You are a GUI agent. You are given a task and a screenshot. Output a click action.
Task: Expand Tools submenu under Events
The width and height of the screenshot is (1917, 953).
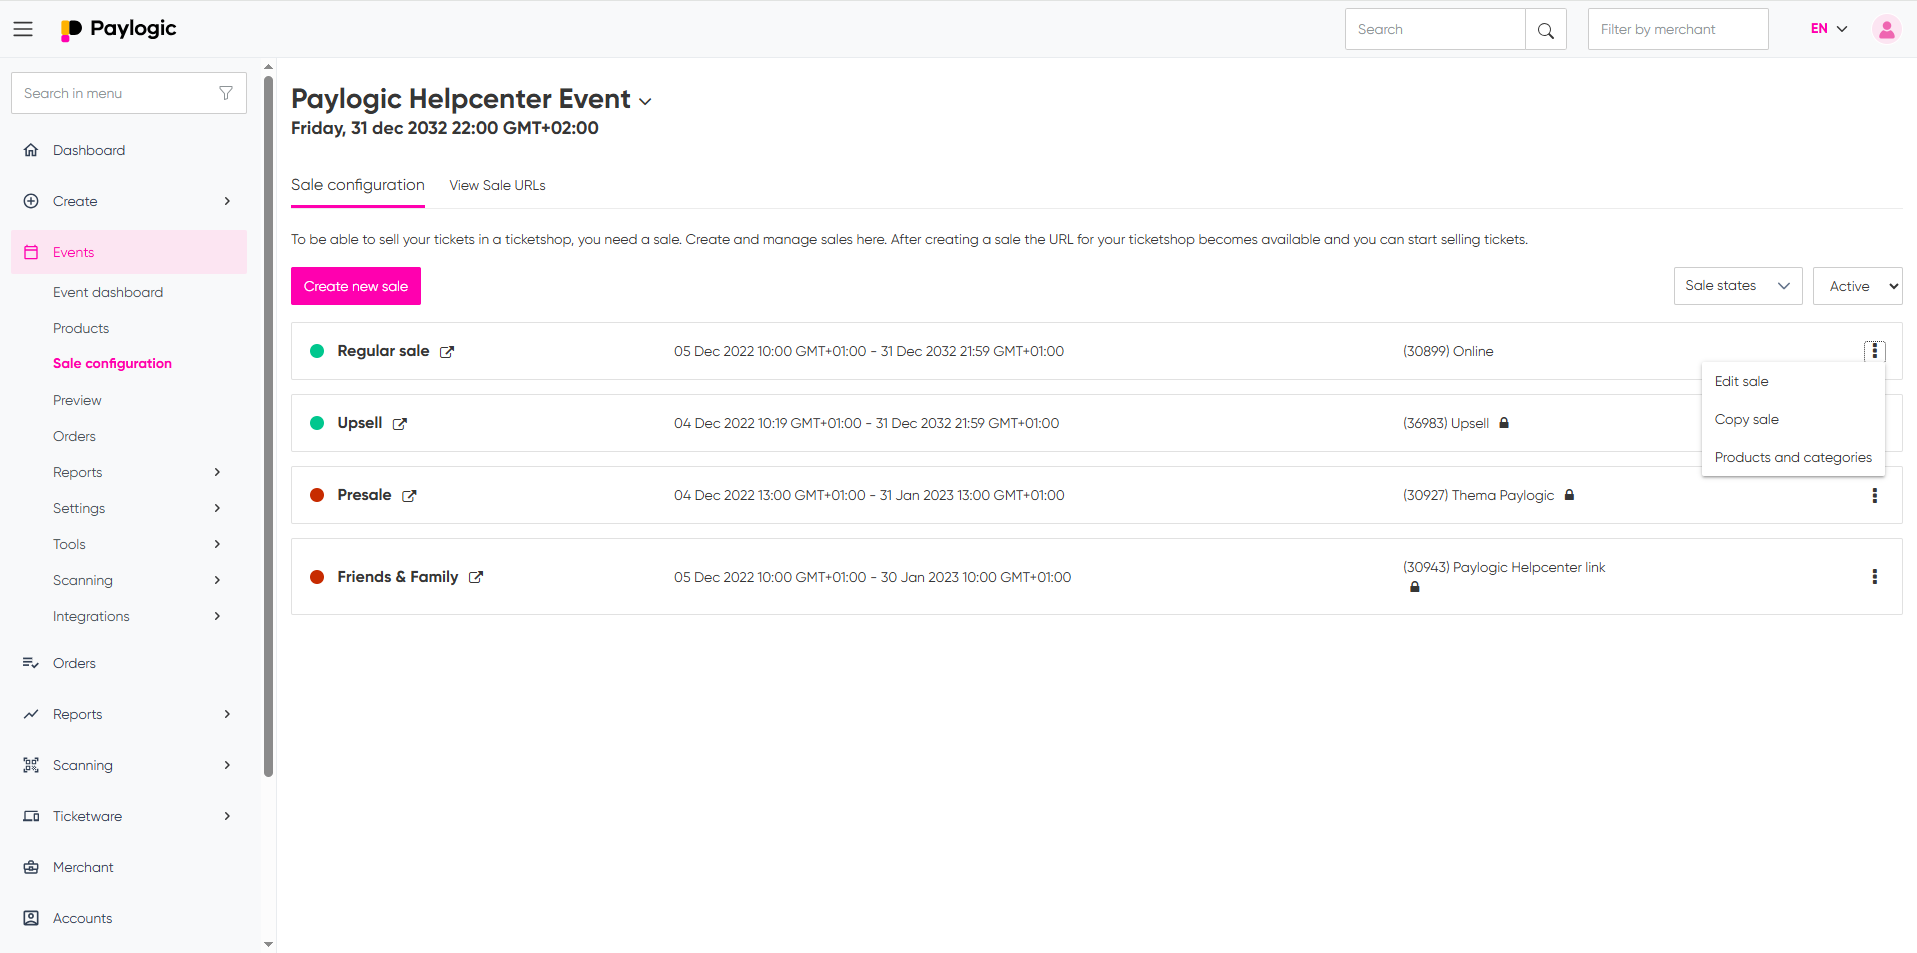pyautogui.click(x=217, y=544)
